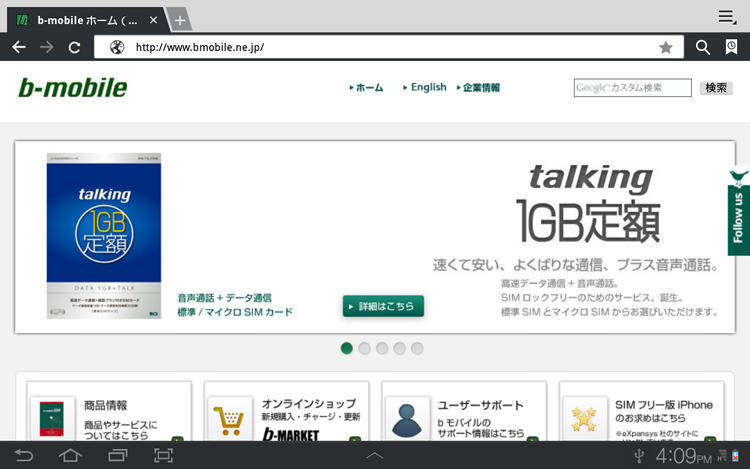This screenshot has height=469, width=750.
Task: Tap the 4:09 PM clock
Action: (x=683, y=456)
